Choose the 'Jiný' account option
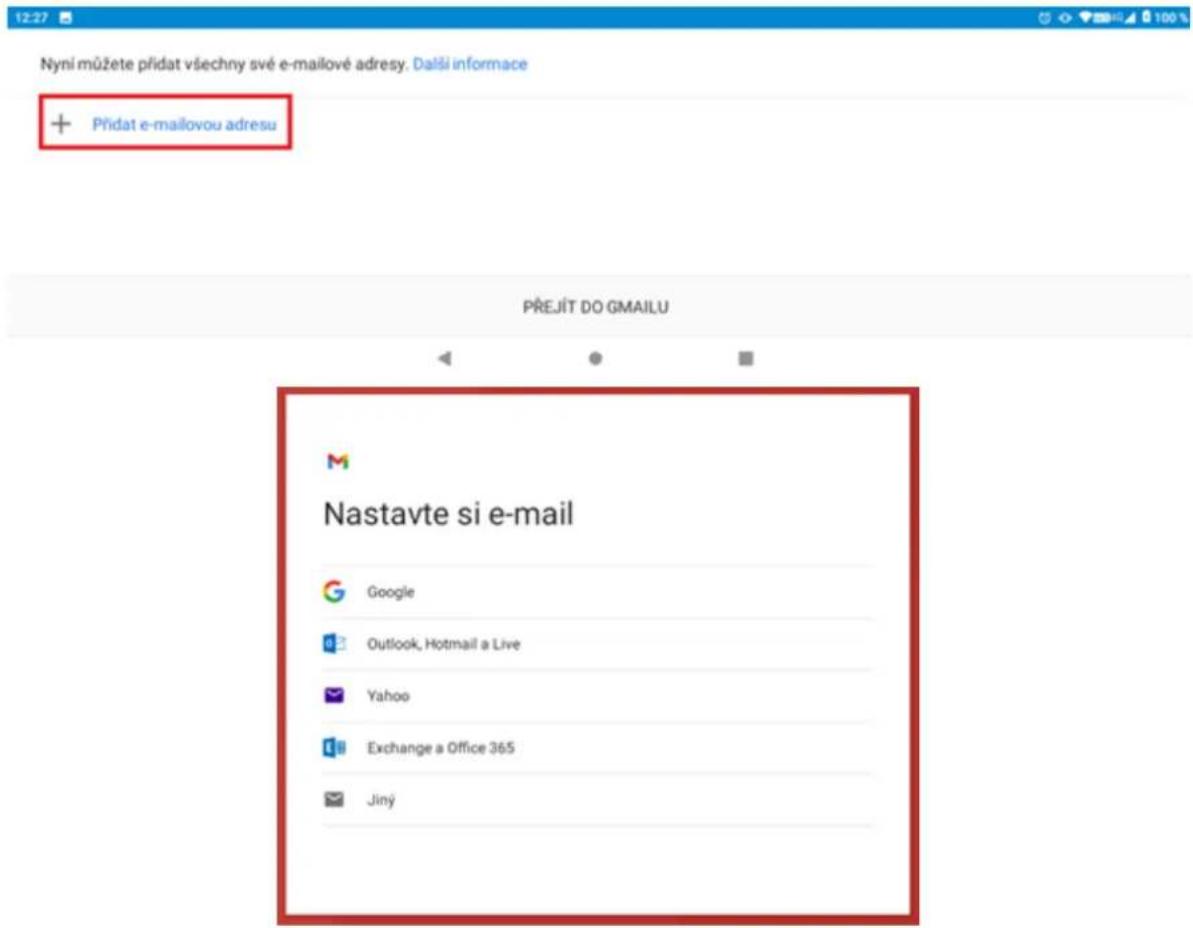The width and height of the screenshot is (1193, 928). coord(597,799)
